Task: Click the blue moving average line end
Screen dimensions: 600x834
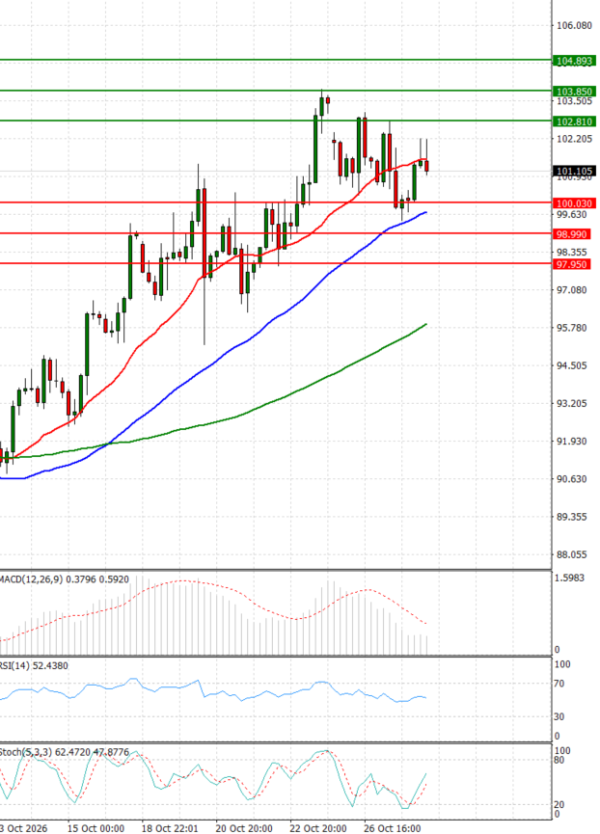Action: [426, 212]
